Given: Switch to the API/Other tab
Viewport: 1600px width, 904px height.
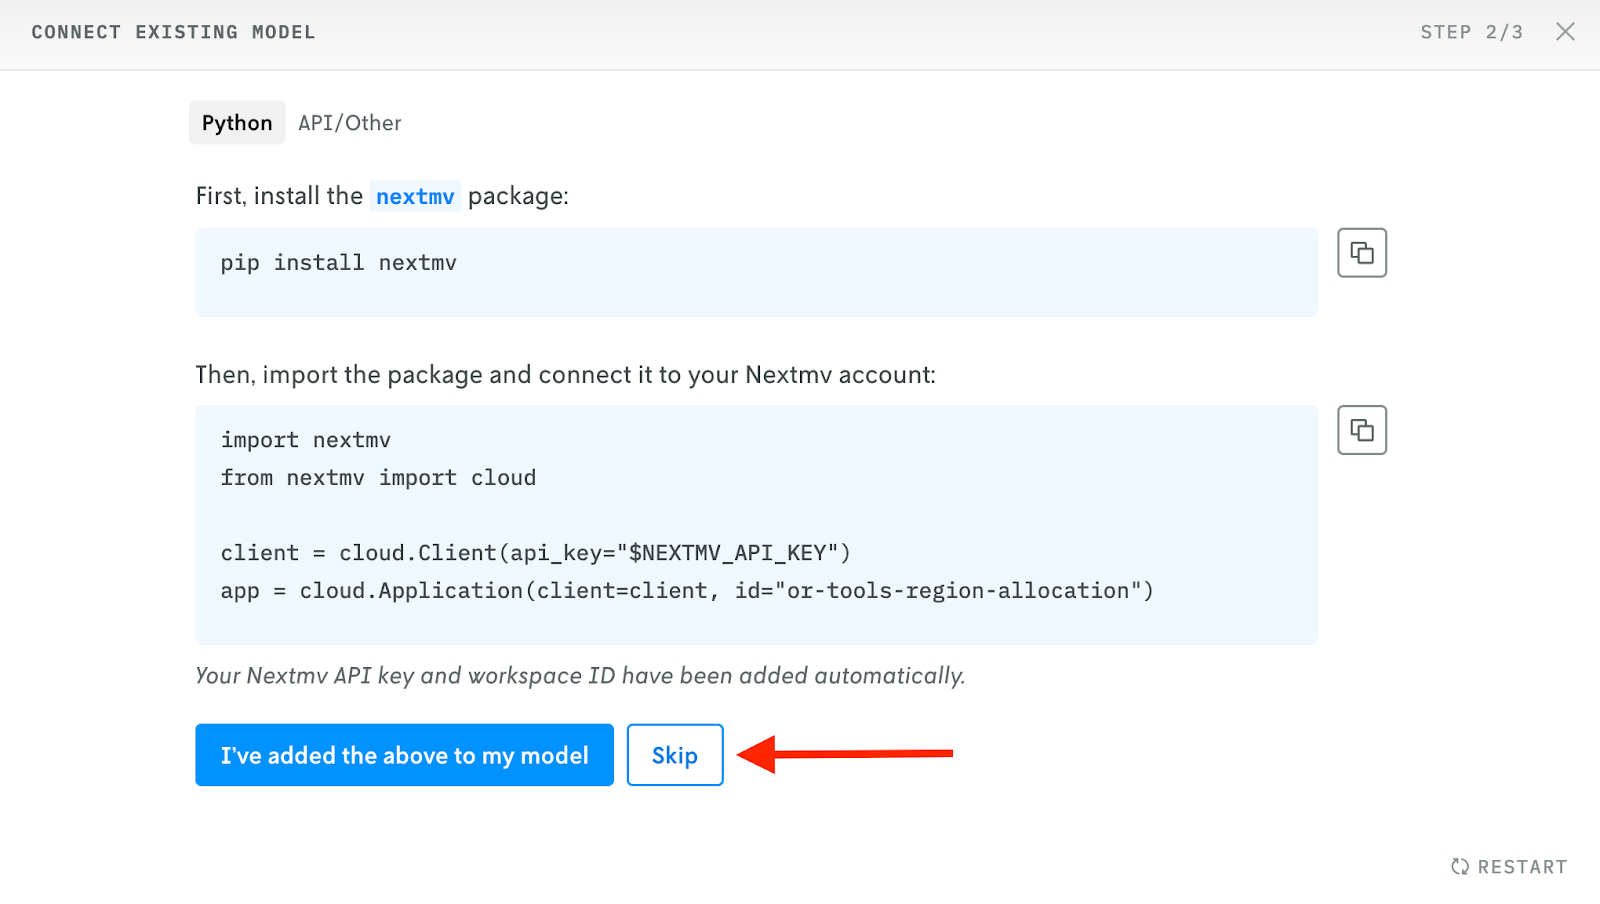Looking at the screenshot, I should tap(350, 123).
